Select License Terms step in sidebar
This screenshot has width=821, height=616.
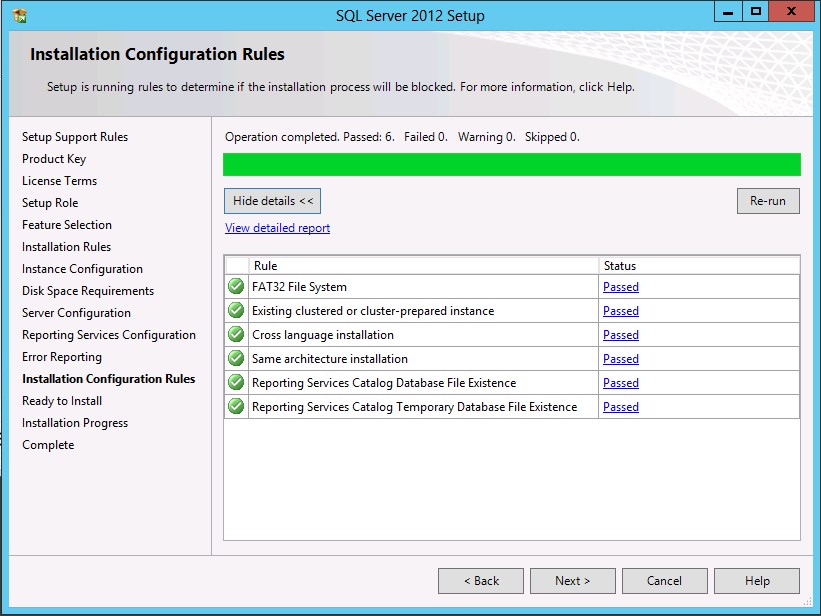[59, 181]
